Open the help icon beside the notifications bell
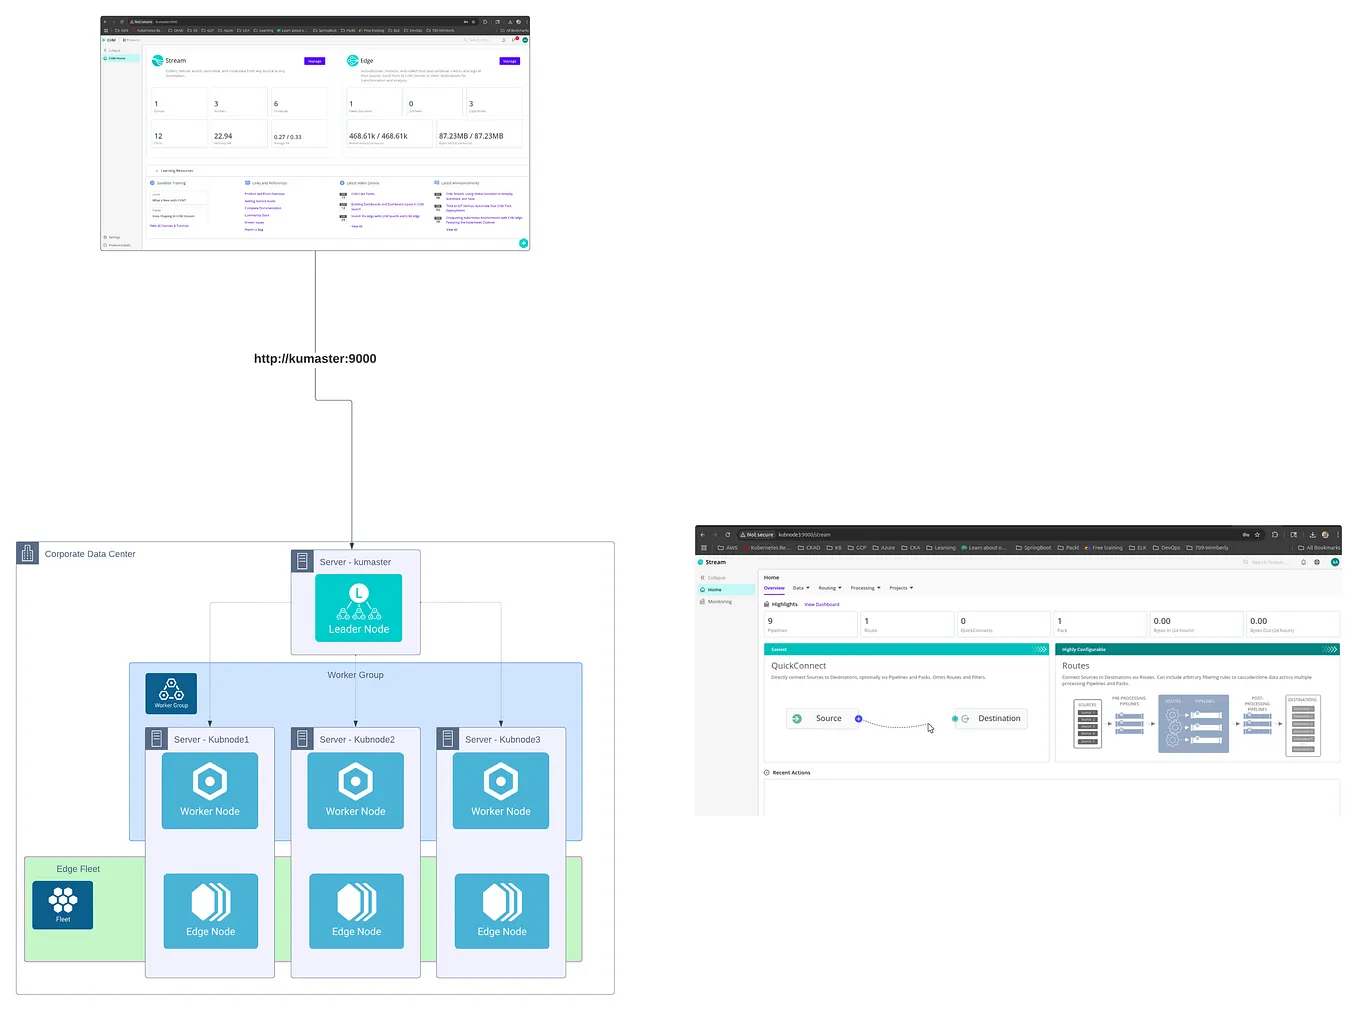The height and width of the screenshot is (1010, 1358). [1317, 562]
